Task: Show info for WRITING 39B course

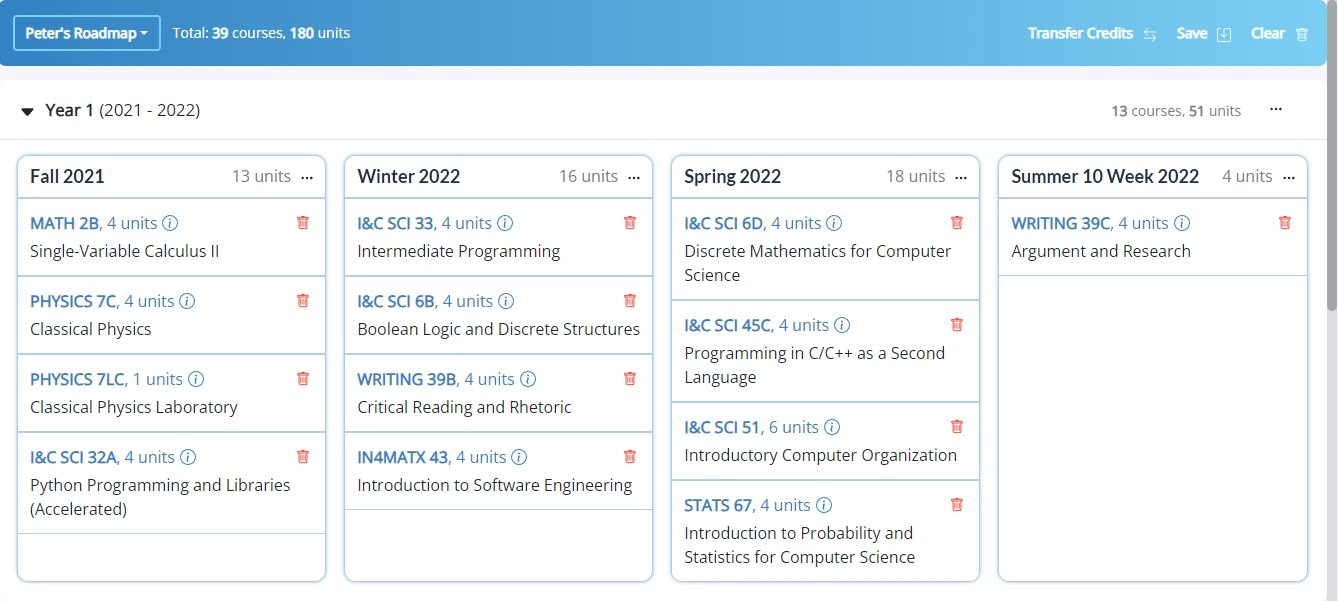Action: click(x=528, y=379)
